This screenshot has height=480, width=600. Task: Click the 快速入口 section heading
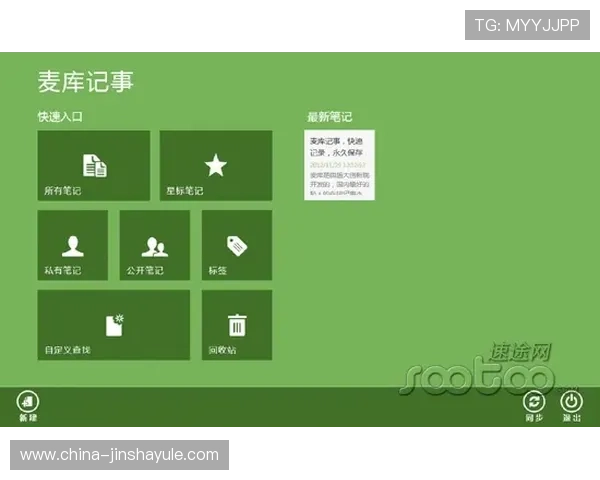(x=60, y=117)
